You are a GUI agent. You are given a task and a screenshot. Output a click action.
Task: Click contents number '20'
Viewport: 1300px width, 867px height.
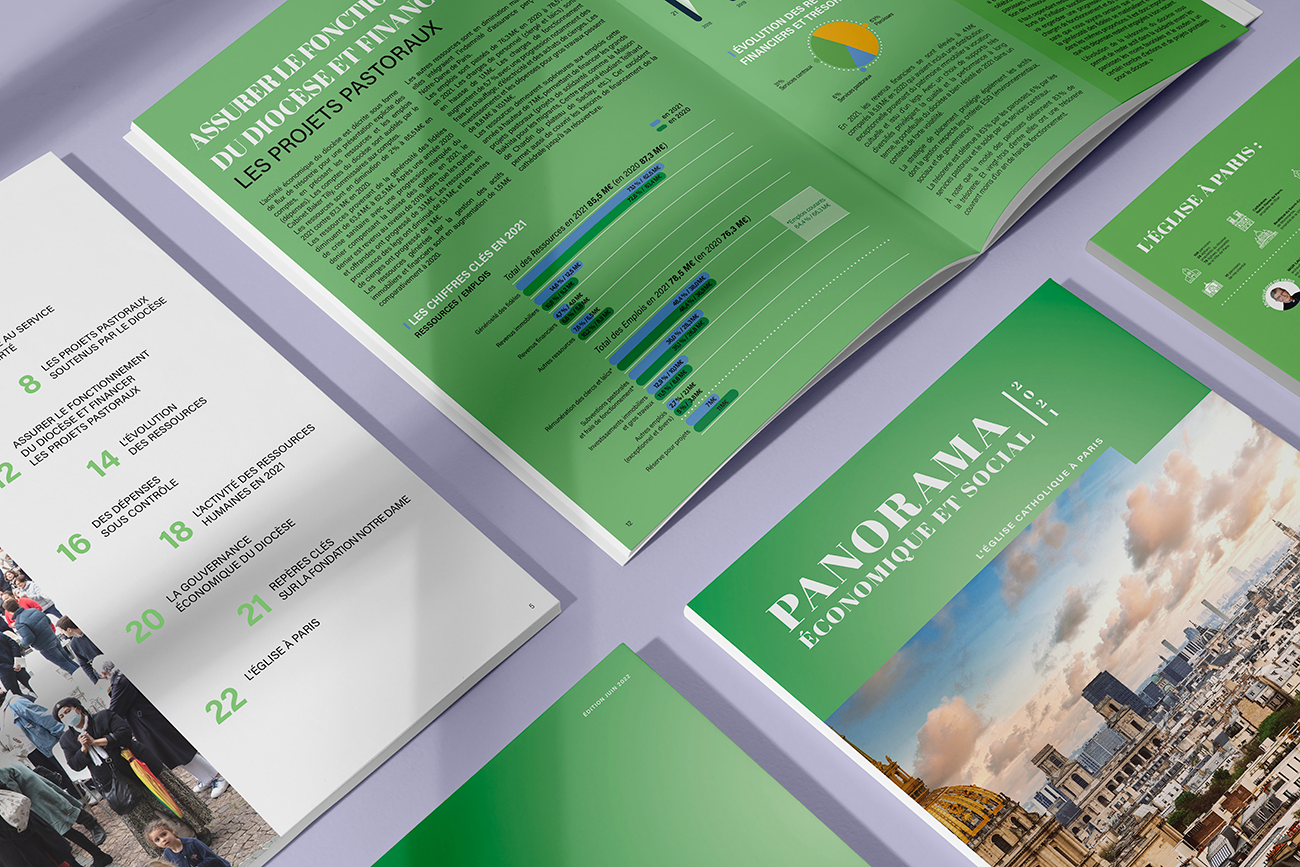pos(145,626)
